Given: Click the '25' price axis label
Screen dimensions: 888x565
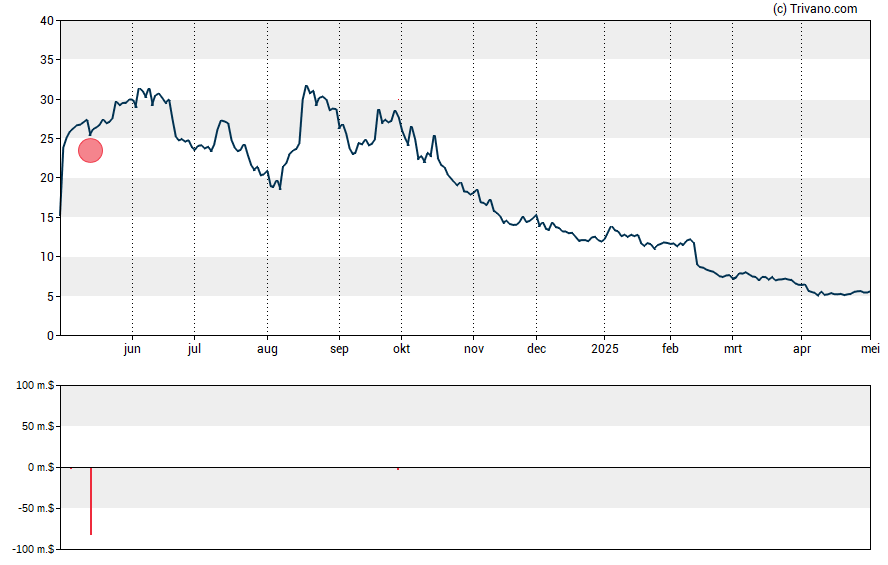Looking at the screenshot, I should pyautogui.click(x=47, y=139).
